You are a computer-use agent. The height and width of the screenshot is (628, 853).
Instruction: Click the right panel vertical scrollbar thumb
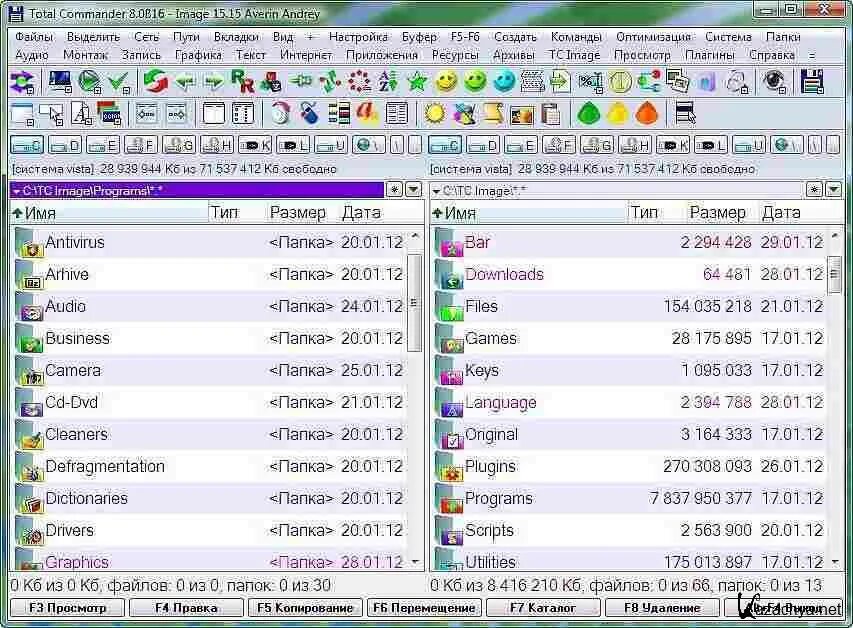[x=834, y=275]
